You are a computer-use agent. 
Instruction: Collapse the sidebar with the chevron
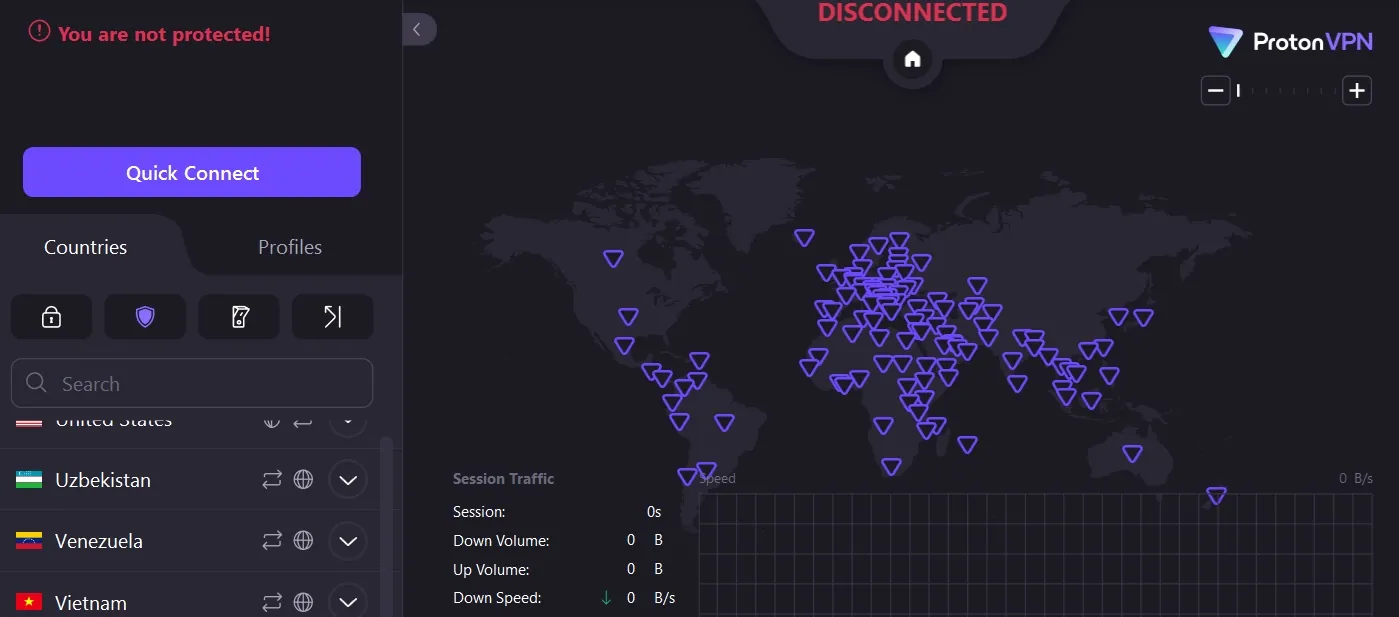point(419,29)
